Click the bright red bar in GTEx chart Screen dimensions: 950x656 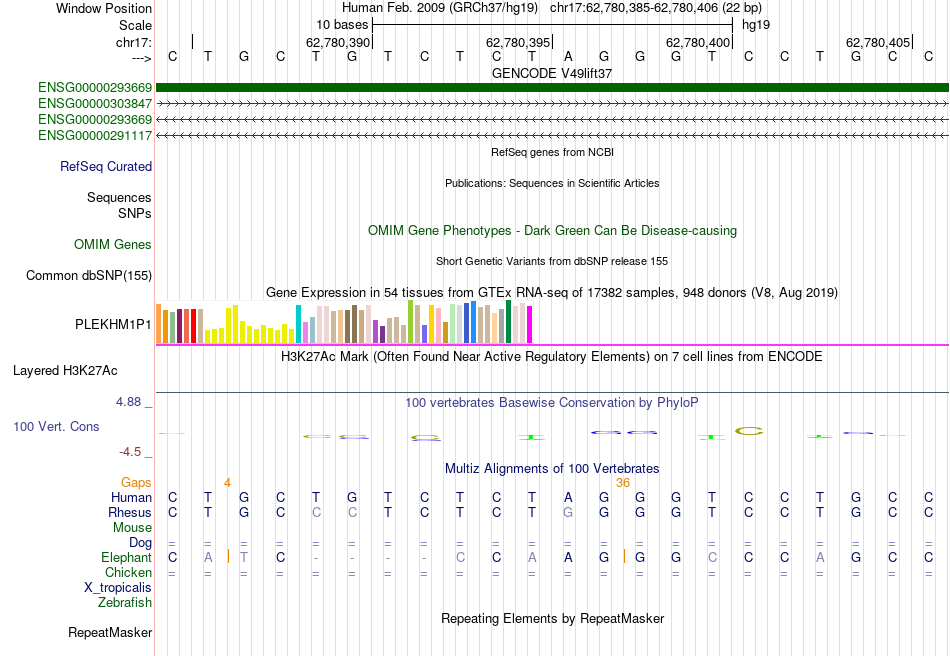click(x=193, y=326)
